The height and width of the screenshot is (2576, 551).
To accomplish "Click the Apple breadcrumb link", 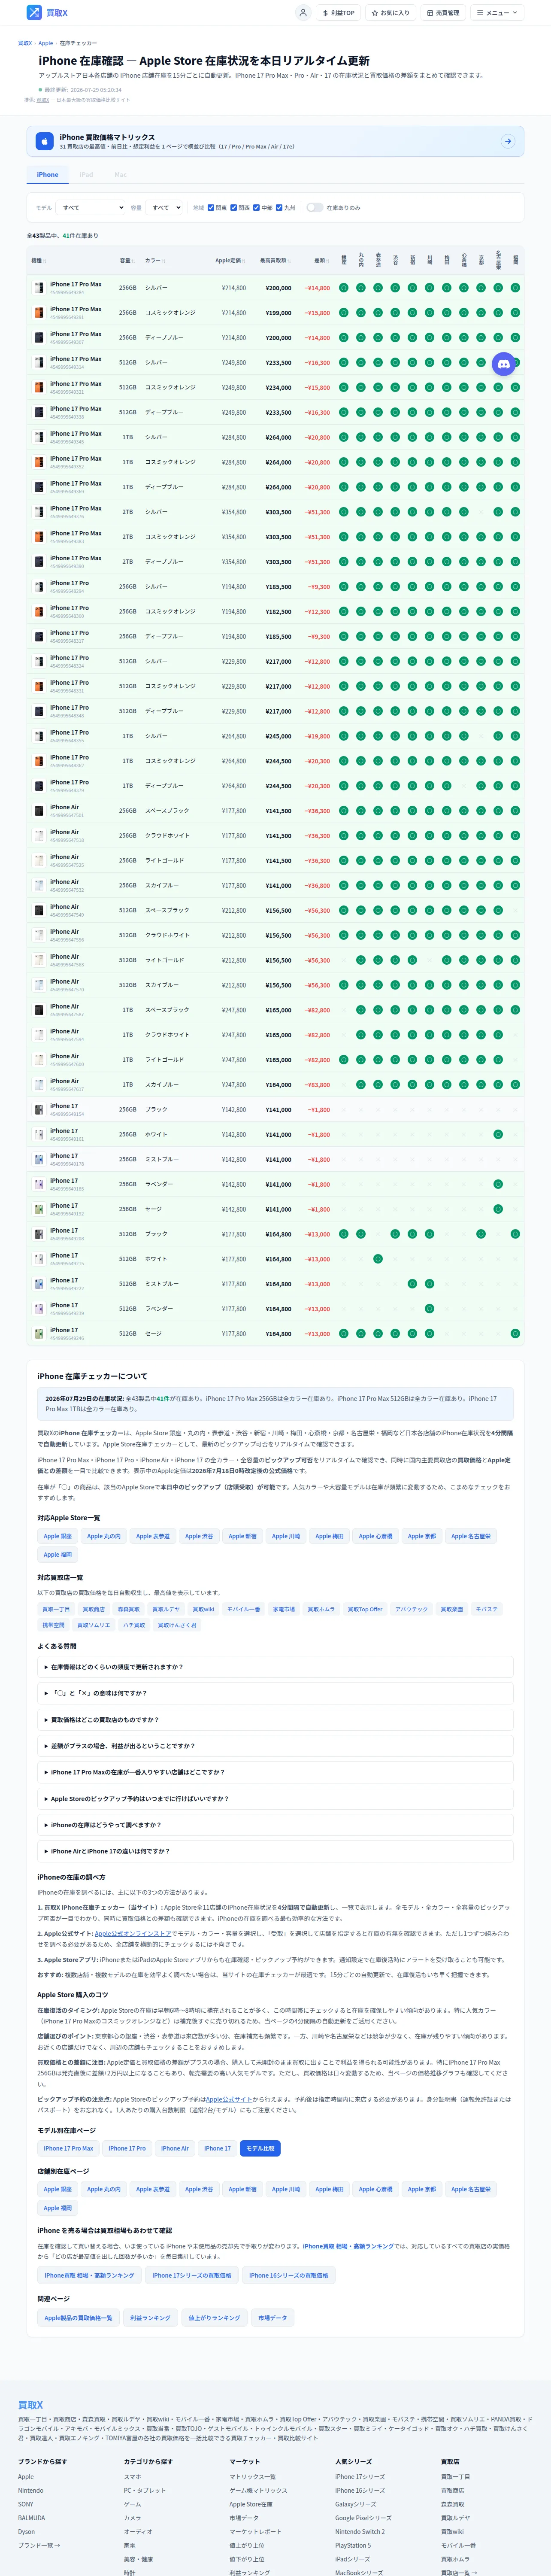I will tap(46, 43).
